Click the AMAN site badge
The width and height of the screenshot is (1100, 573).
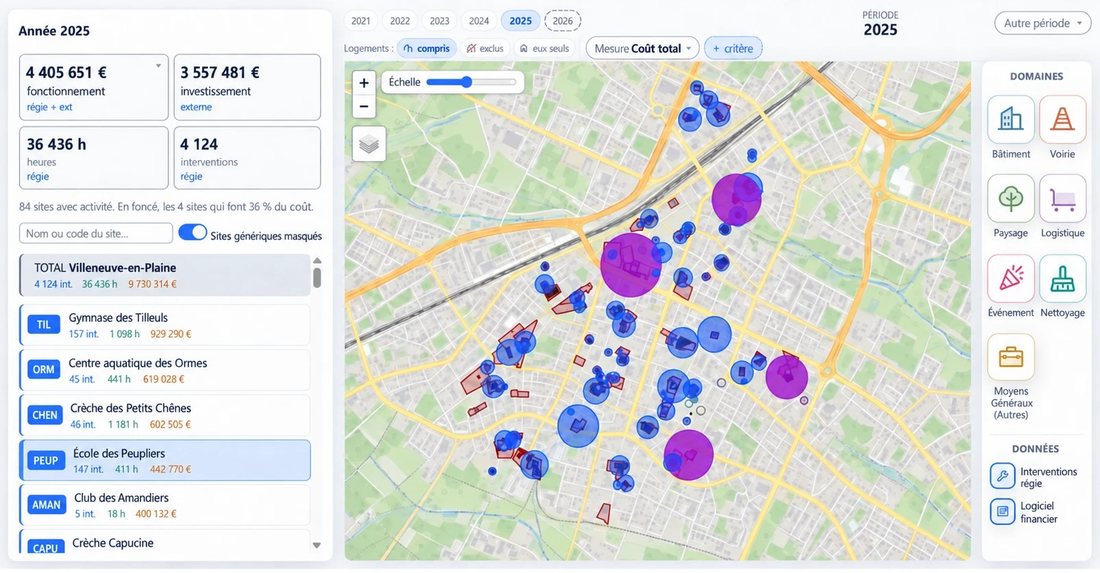[46, 505]
